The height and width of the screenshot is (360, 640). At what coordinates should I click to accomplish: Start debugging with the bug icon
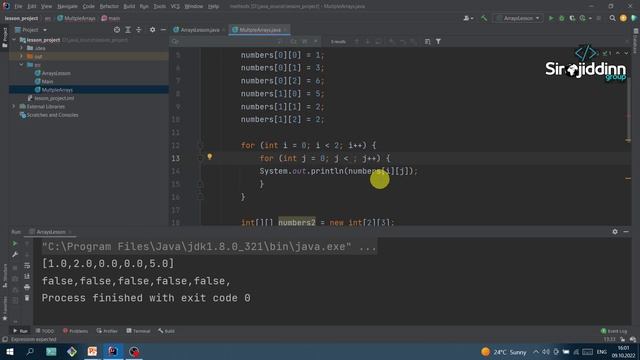(x=562, y=18)
